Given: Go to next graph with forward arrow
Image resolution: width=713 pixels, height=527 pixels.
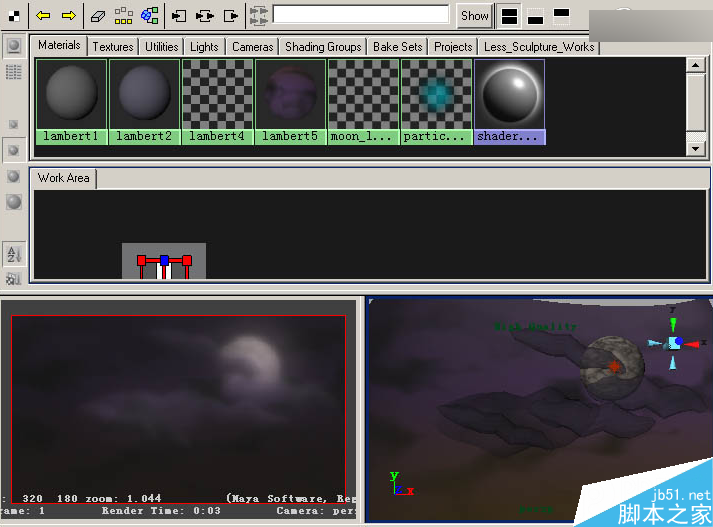Looking at the screenshot, I should [x=69, y=16].
